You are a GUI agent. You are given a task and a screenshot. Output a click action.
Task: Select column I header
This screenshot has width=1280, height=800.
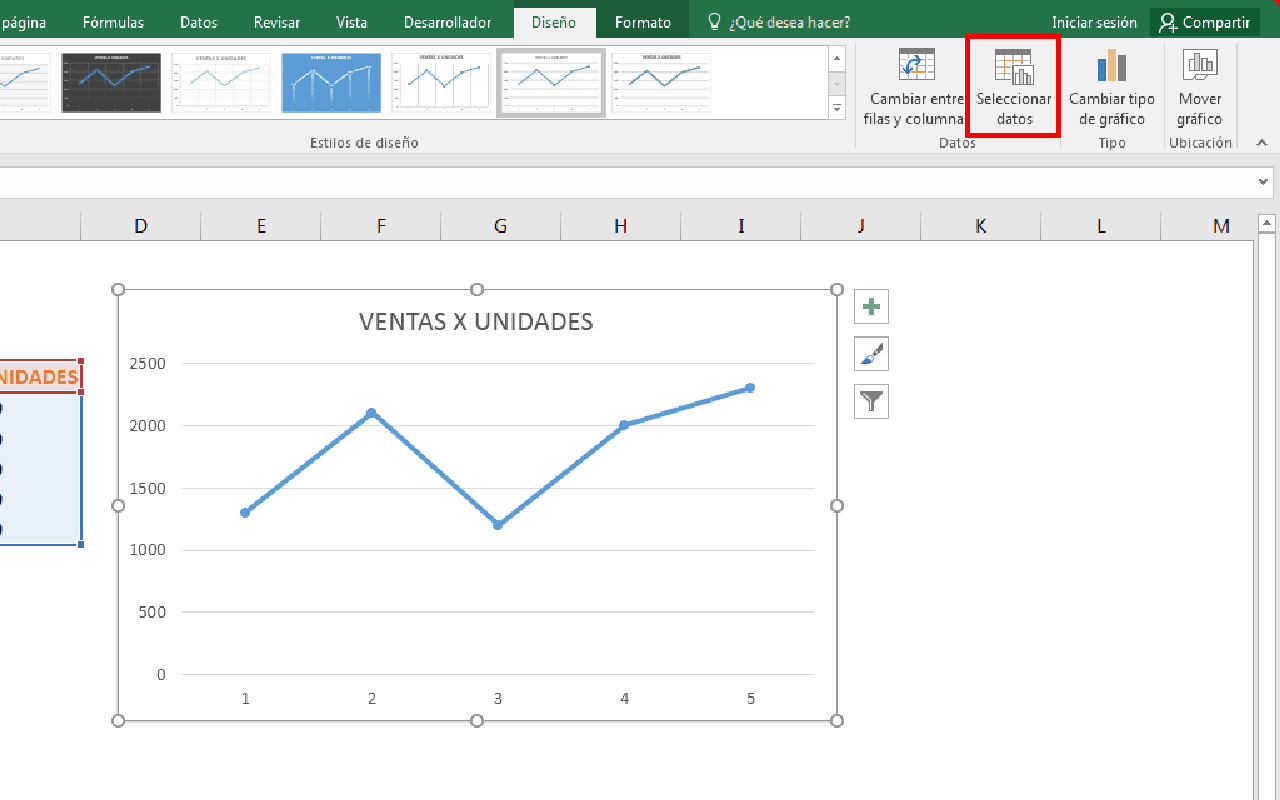(741, 227)
